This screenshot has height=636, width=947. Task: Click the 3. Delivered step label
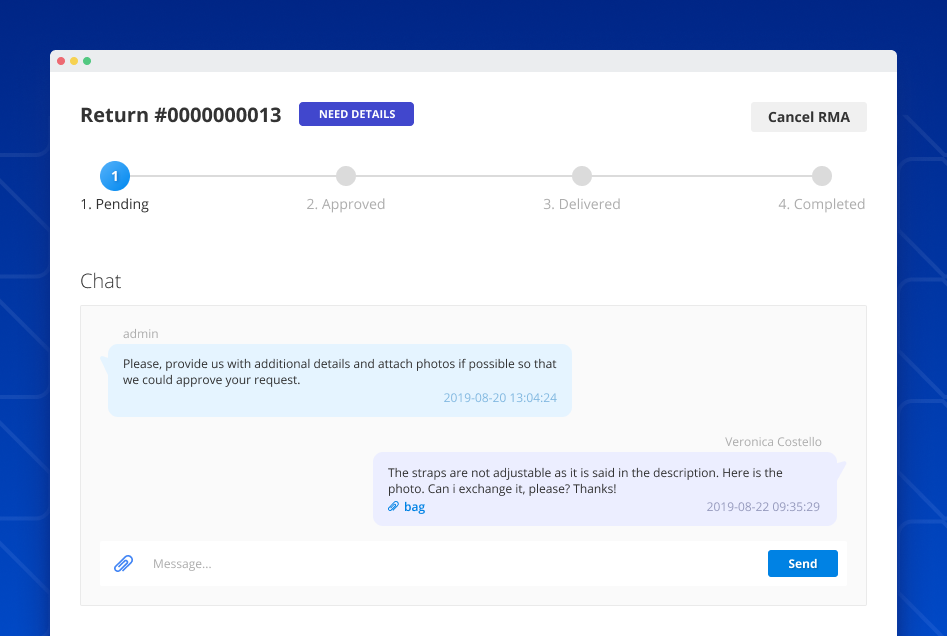pos(582,203)
